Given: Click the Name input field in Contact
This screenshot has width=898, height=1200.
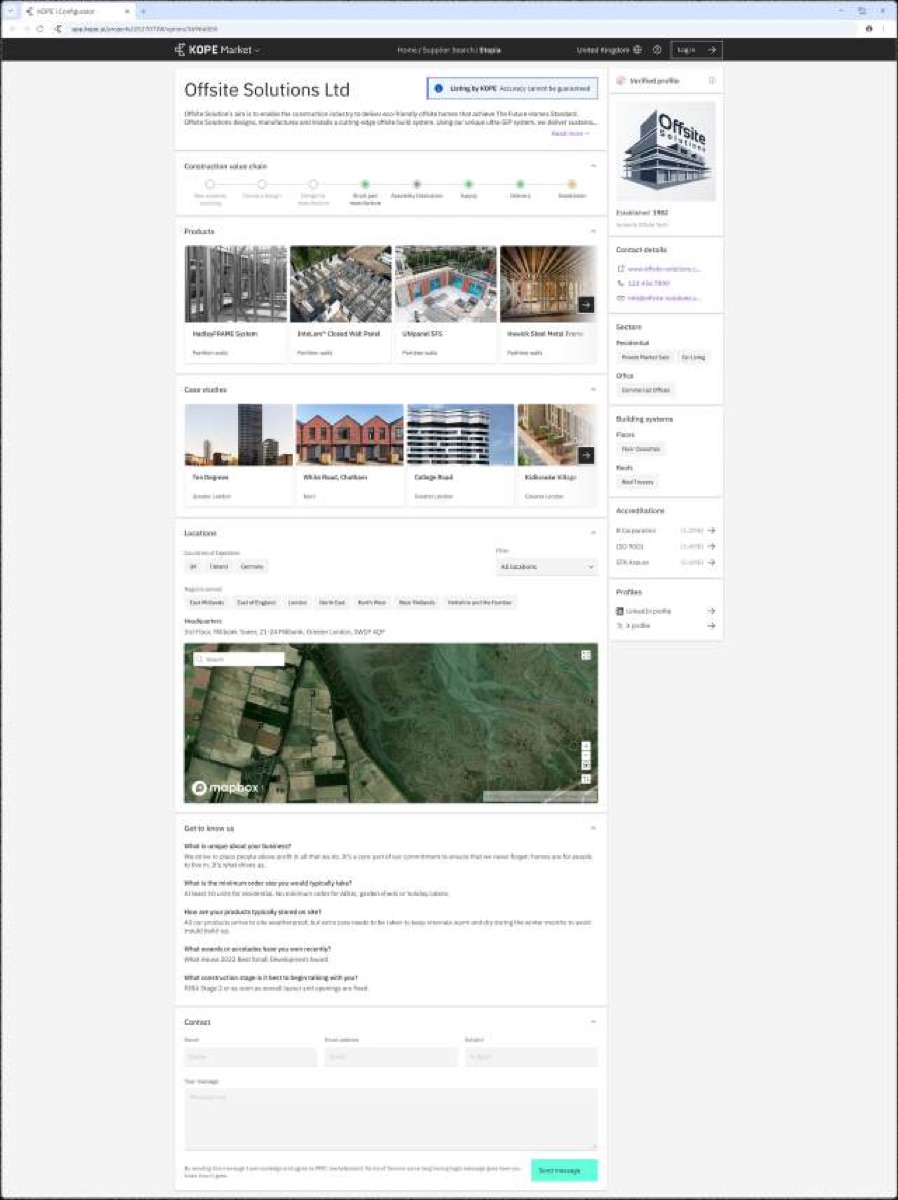Looking at the screenshot, I should (250, 1057).
